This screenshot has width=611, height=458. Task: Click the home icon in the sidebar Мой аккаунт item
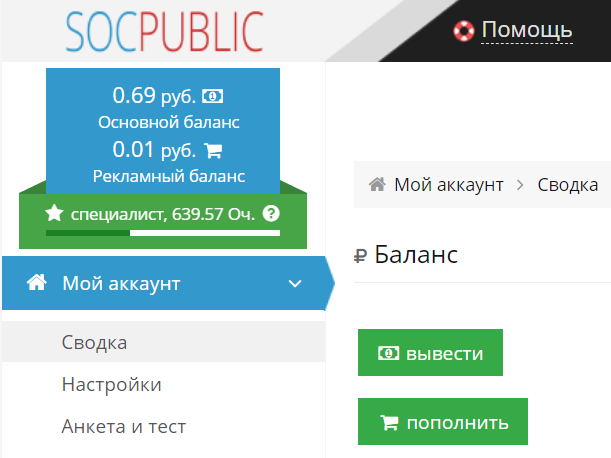(37, 283)
